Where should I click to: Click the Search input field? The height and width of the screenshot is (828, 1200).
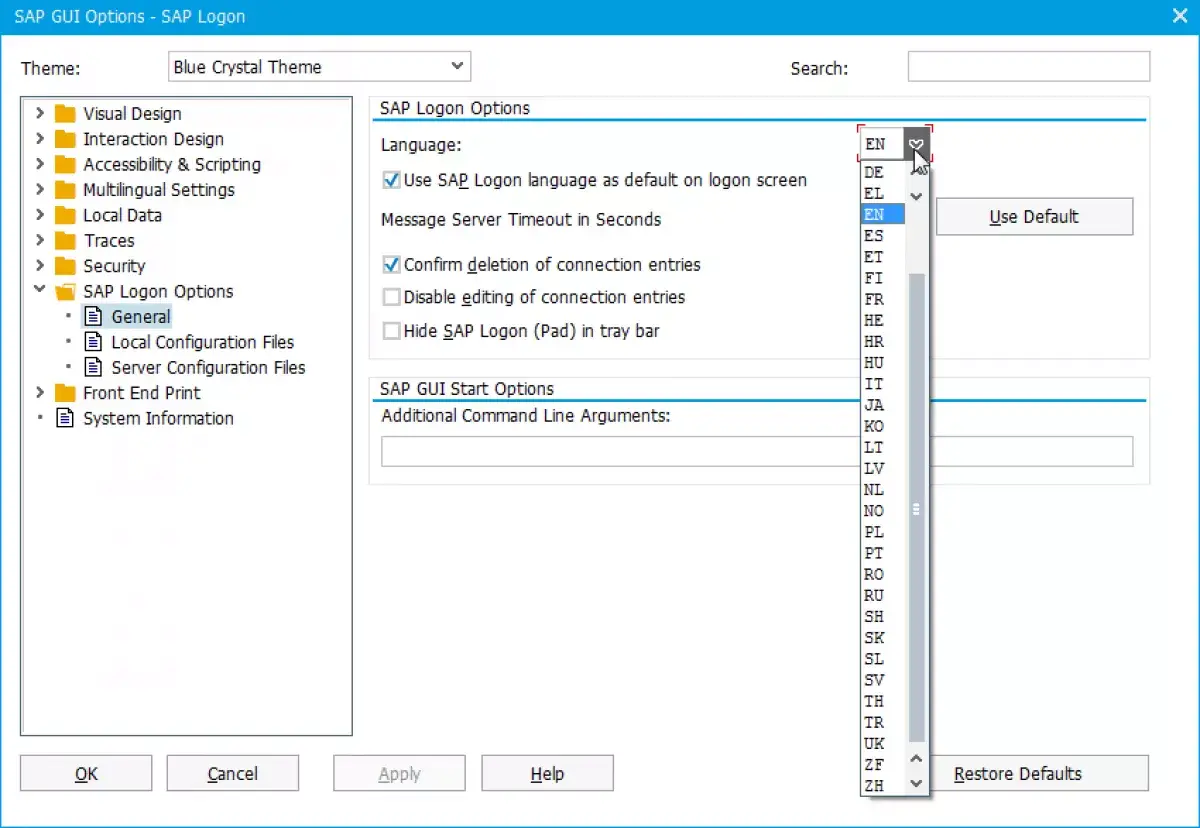tap(1028, 67)
